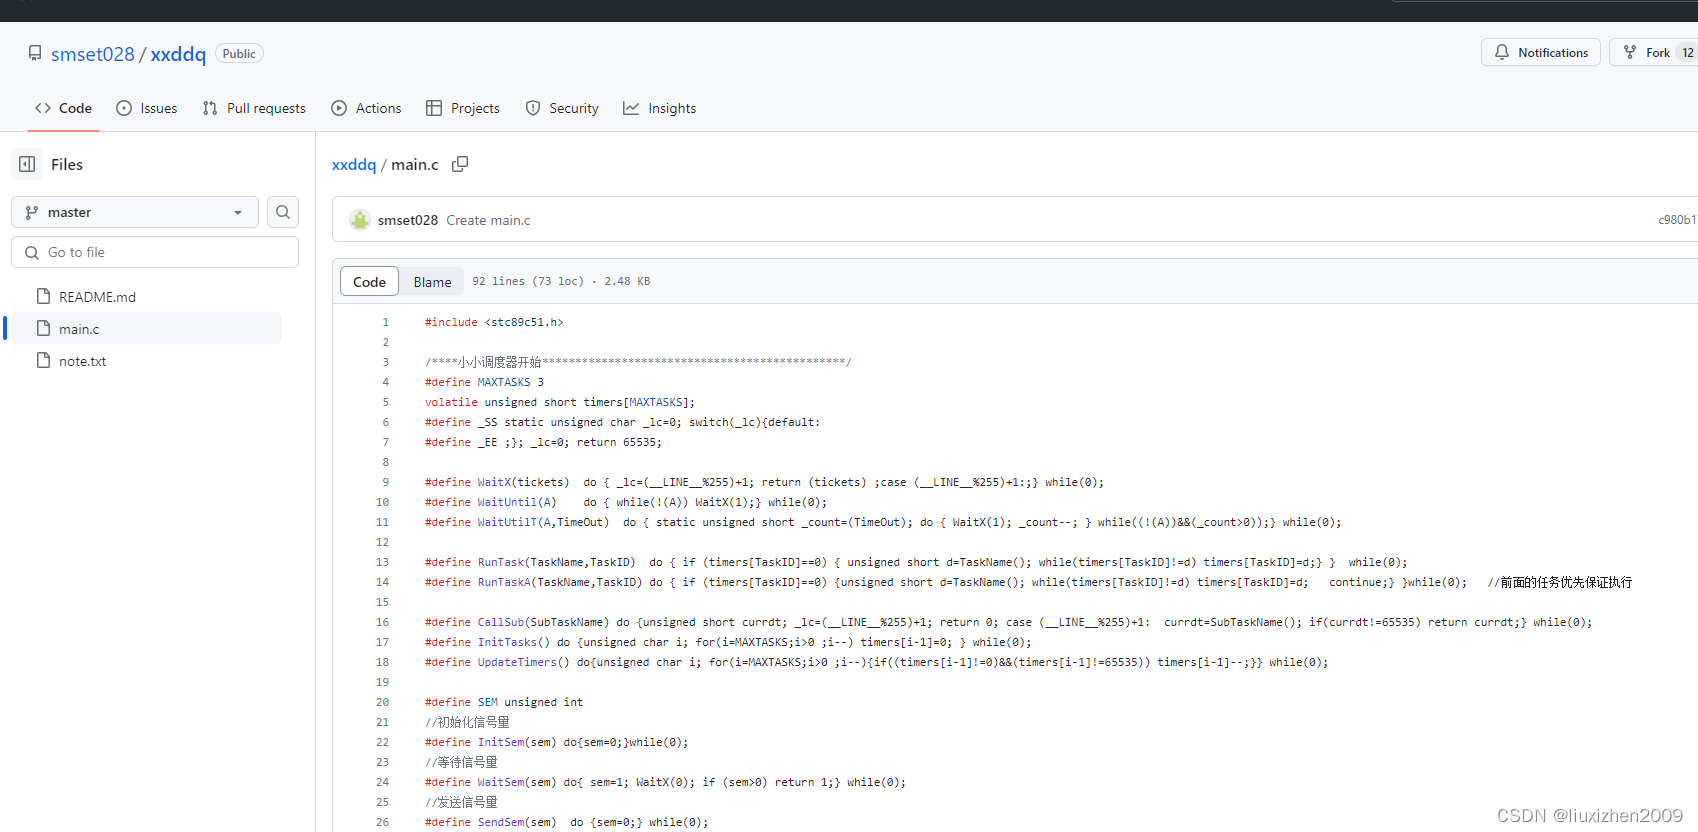The image size is (1698, 832).
Task: Click the repository icon beside smset028
Action: [35, 53]
